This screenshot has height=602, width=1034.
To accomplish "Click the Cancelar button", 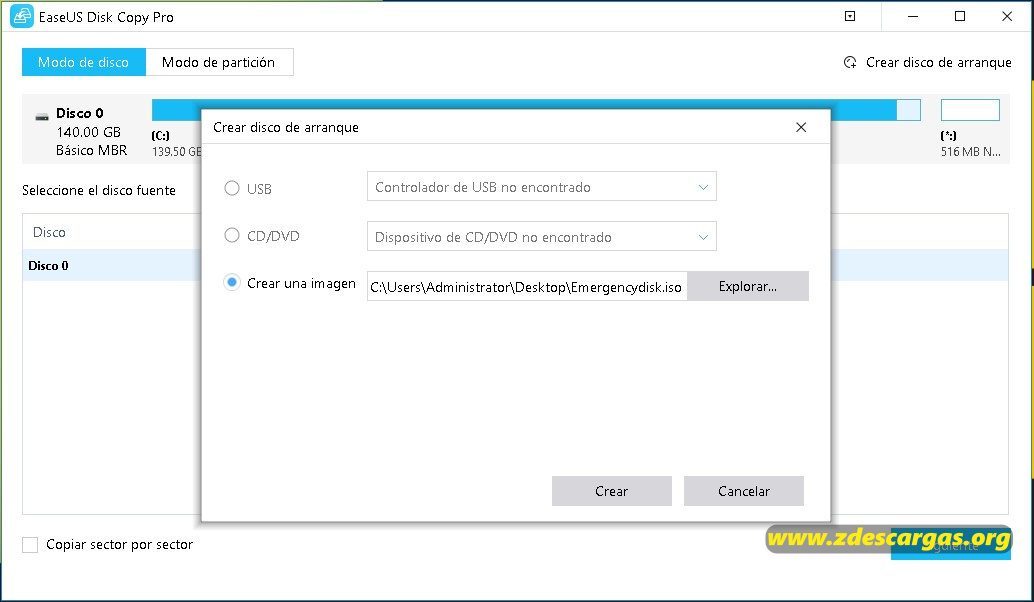I will point(744,491).
